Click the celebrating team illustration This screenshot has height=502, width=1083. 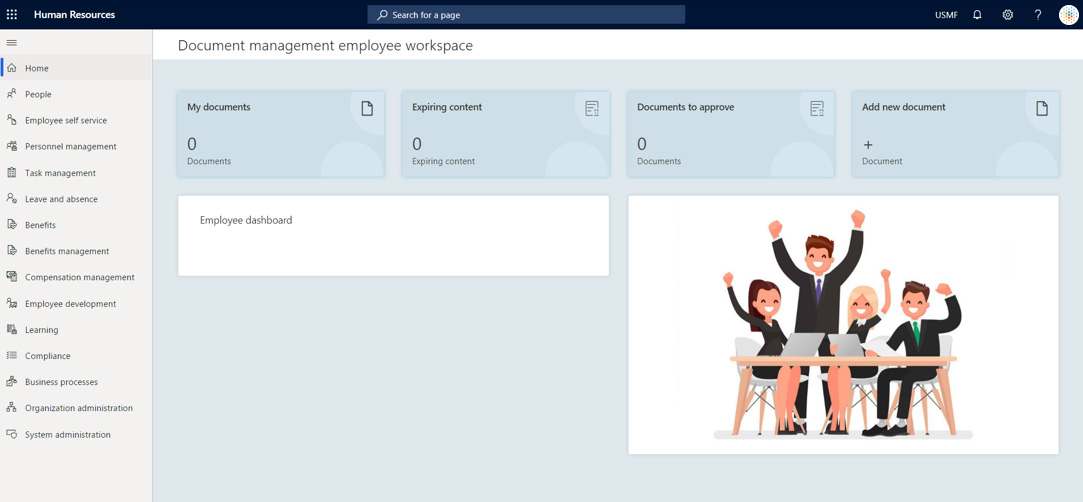pyautogui.click(x=843, y=325)
